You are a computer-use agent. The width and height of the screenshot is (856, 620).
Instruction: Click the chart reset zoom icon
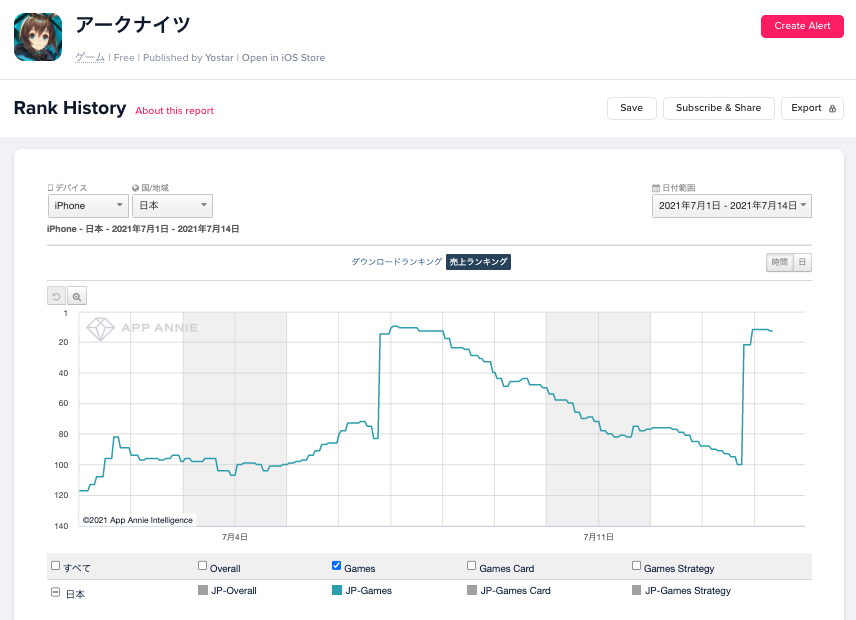[56, 296]
